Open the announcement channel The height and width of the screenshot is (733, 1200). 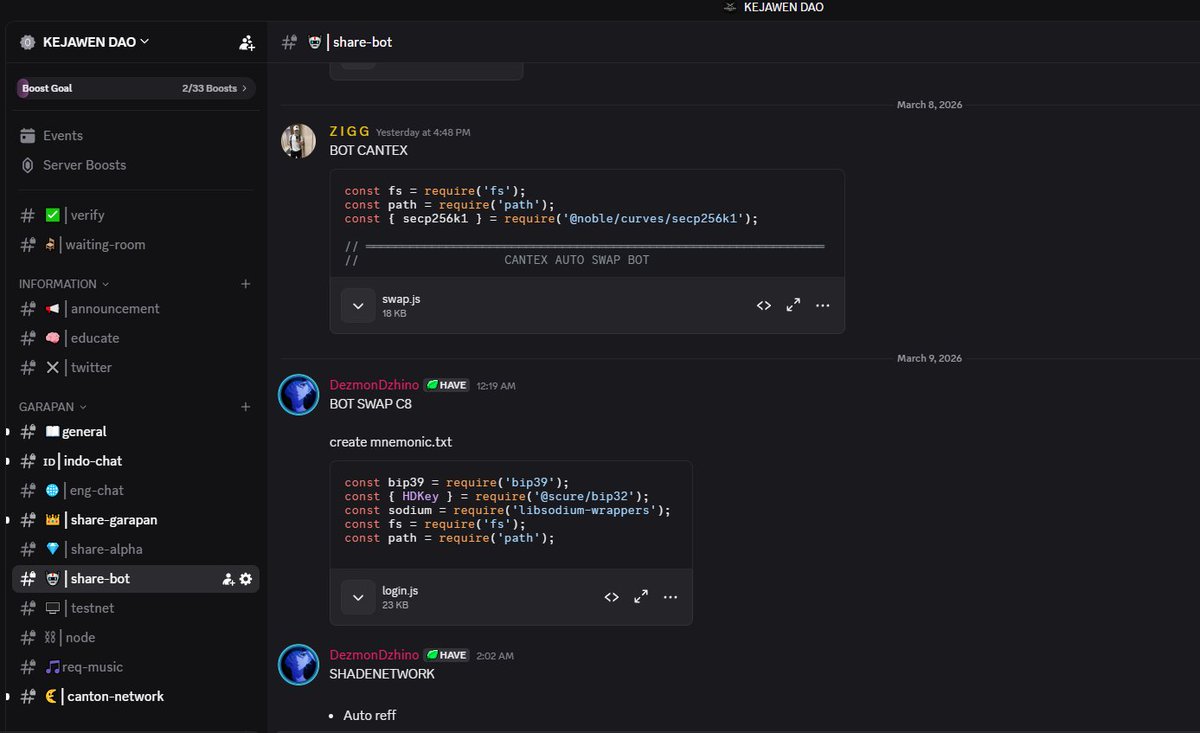(x=135, y=309)
